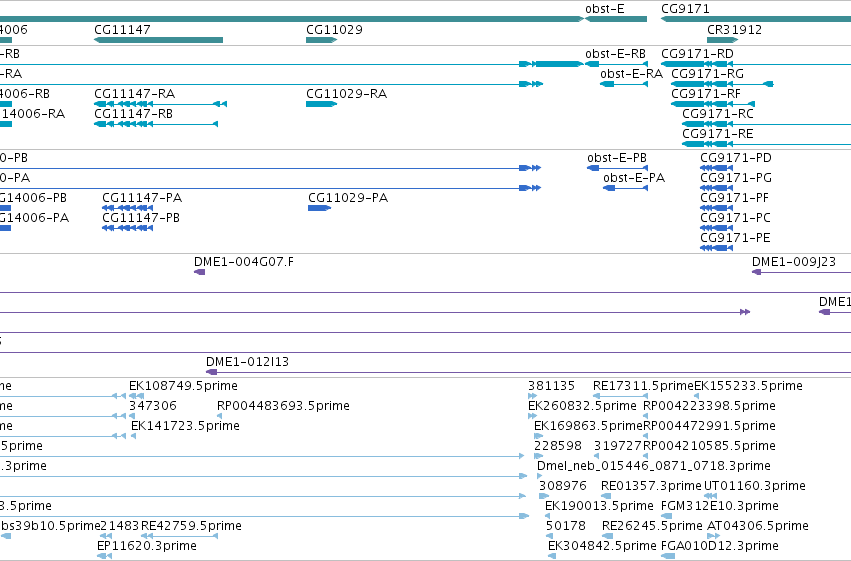Select transcript CG9171-RF
Image resolution: width=851 pixels, height=561 pixels.
point(706,94)
